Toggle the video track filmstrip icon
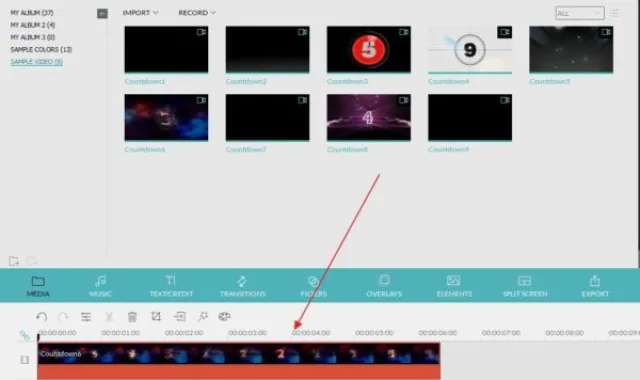 (x=24, y=360)
